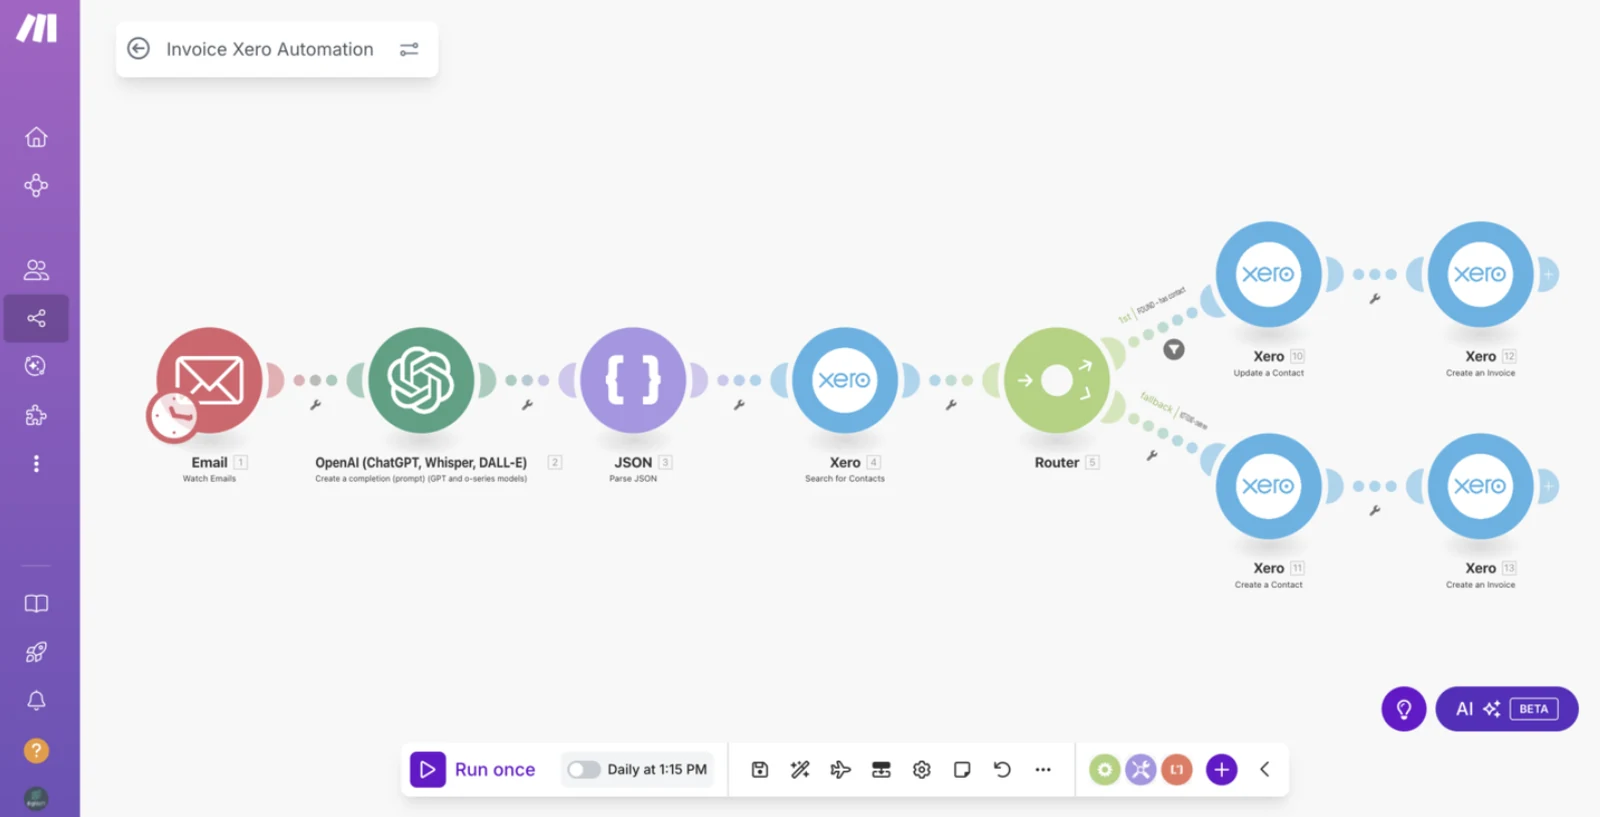1600x817 pixels.
Task: Go to Home in sidebar
Action: point(36,137)
